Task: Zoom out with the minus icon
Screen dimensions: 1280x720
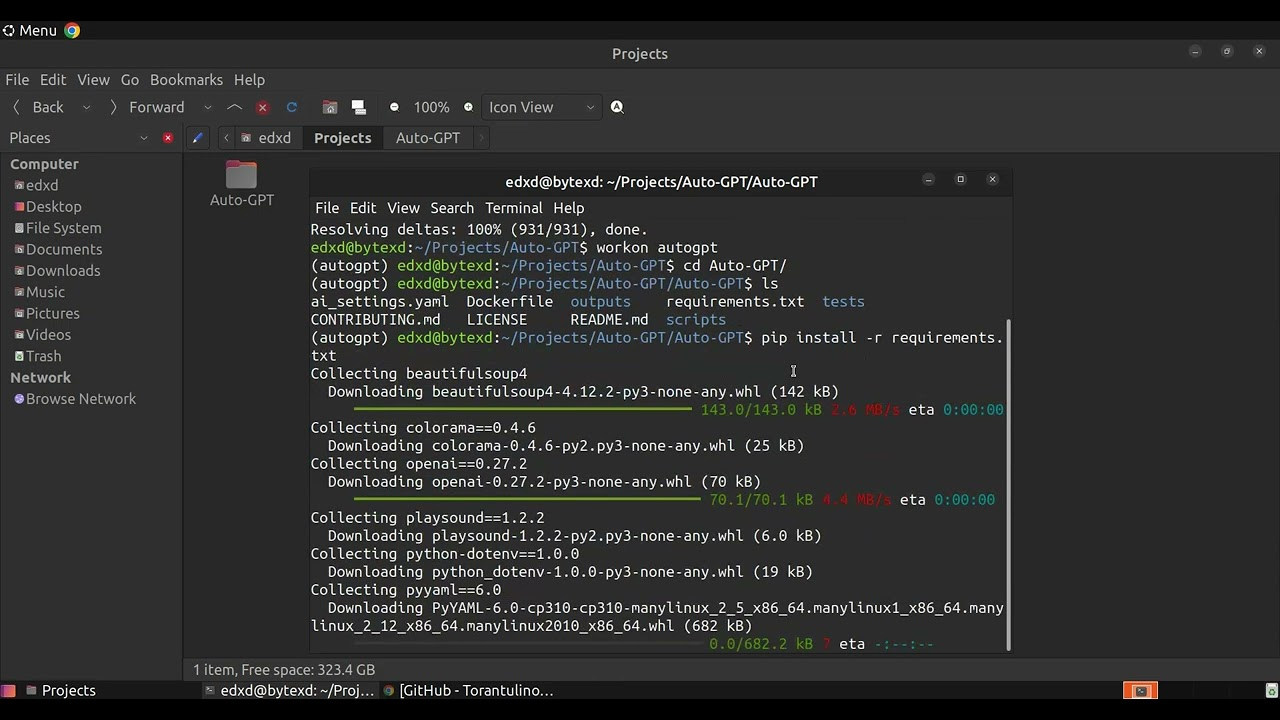Action: (x=394, y=107)
